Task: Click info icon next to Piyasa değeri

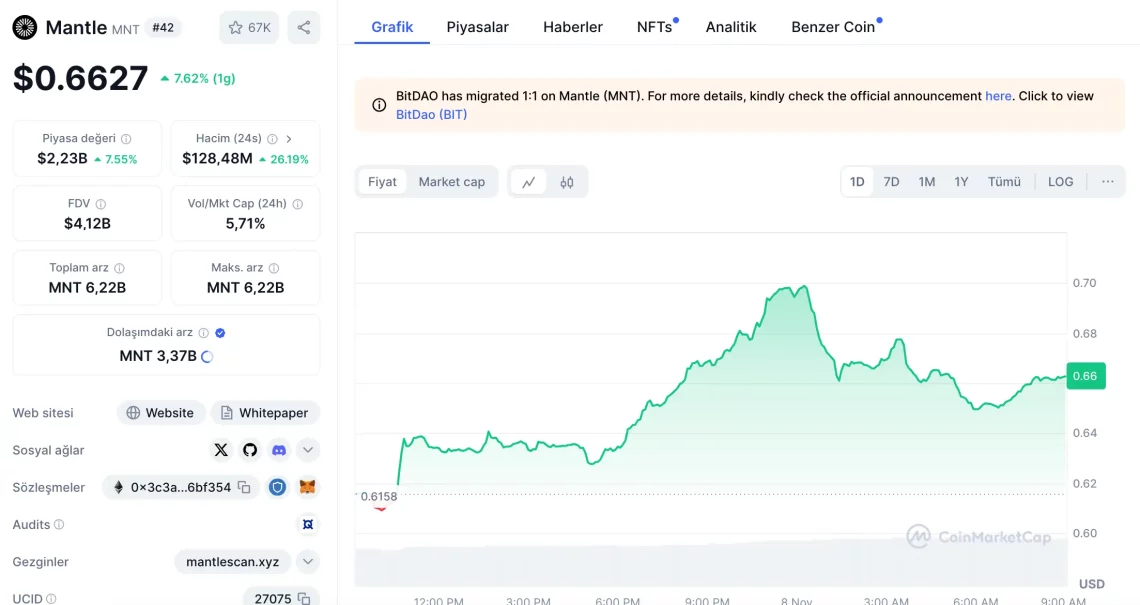Action: pos(127,139)
